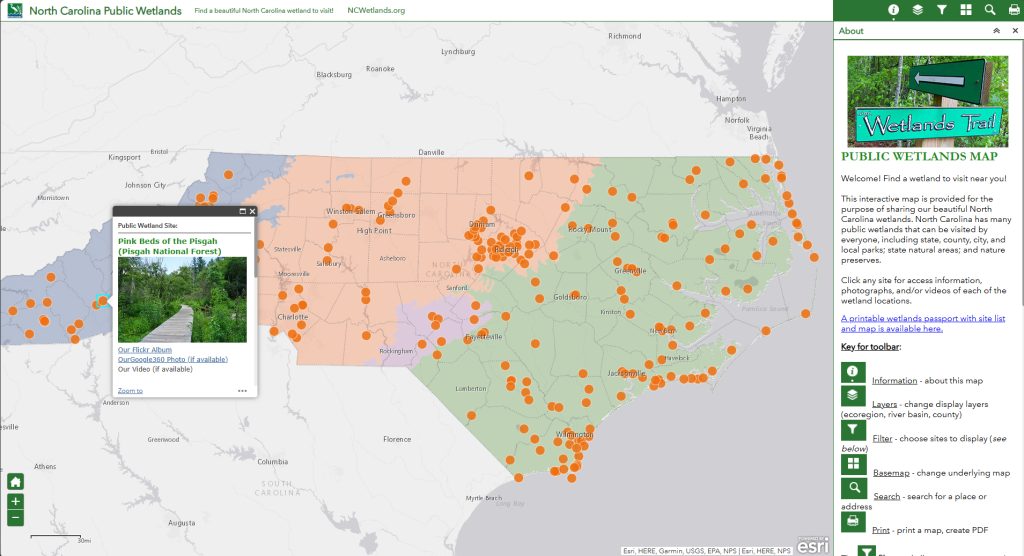Maximize the Public Wetland Site popup
Image resolution: width=1024 pixels, height=556 pixels.
click(x=242, y=211)
